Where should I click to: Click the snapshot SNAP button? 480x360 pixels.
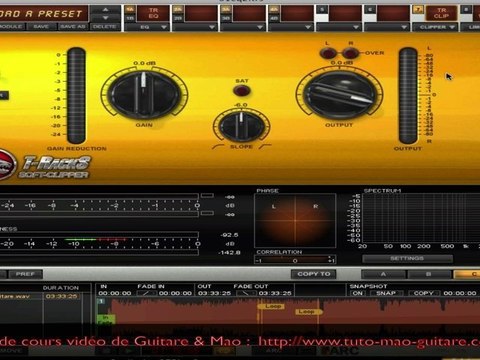(386, 293)
